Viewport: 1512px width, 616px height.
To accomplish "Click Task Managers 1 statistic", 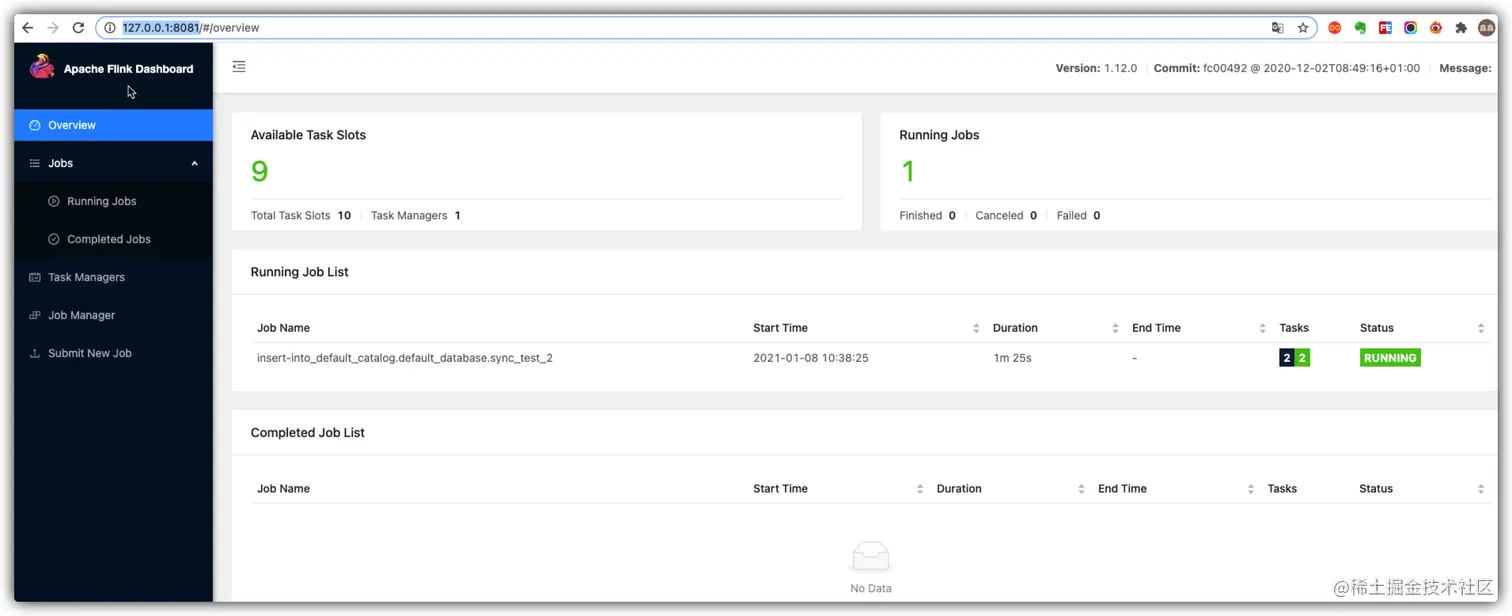I will pos(416,216).
